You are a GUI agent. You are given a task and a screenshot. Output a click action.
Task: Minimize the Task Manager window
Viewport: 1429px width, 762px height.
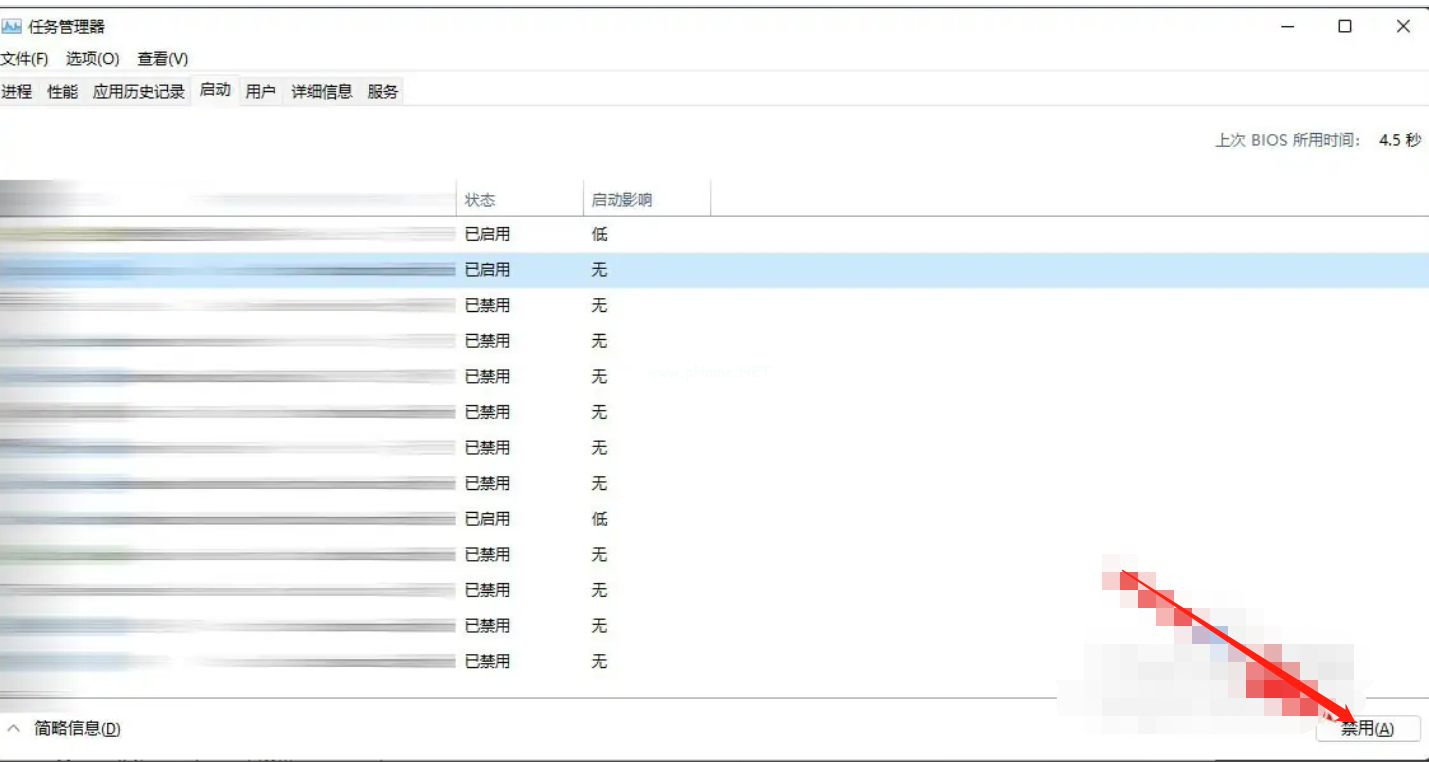coord(1288,27)
